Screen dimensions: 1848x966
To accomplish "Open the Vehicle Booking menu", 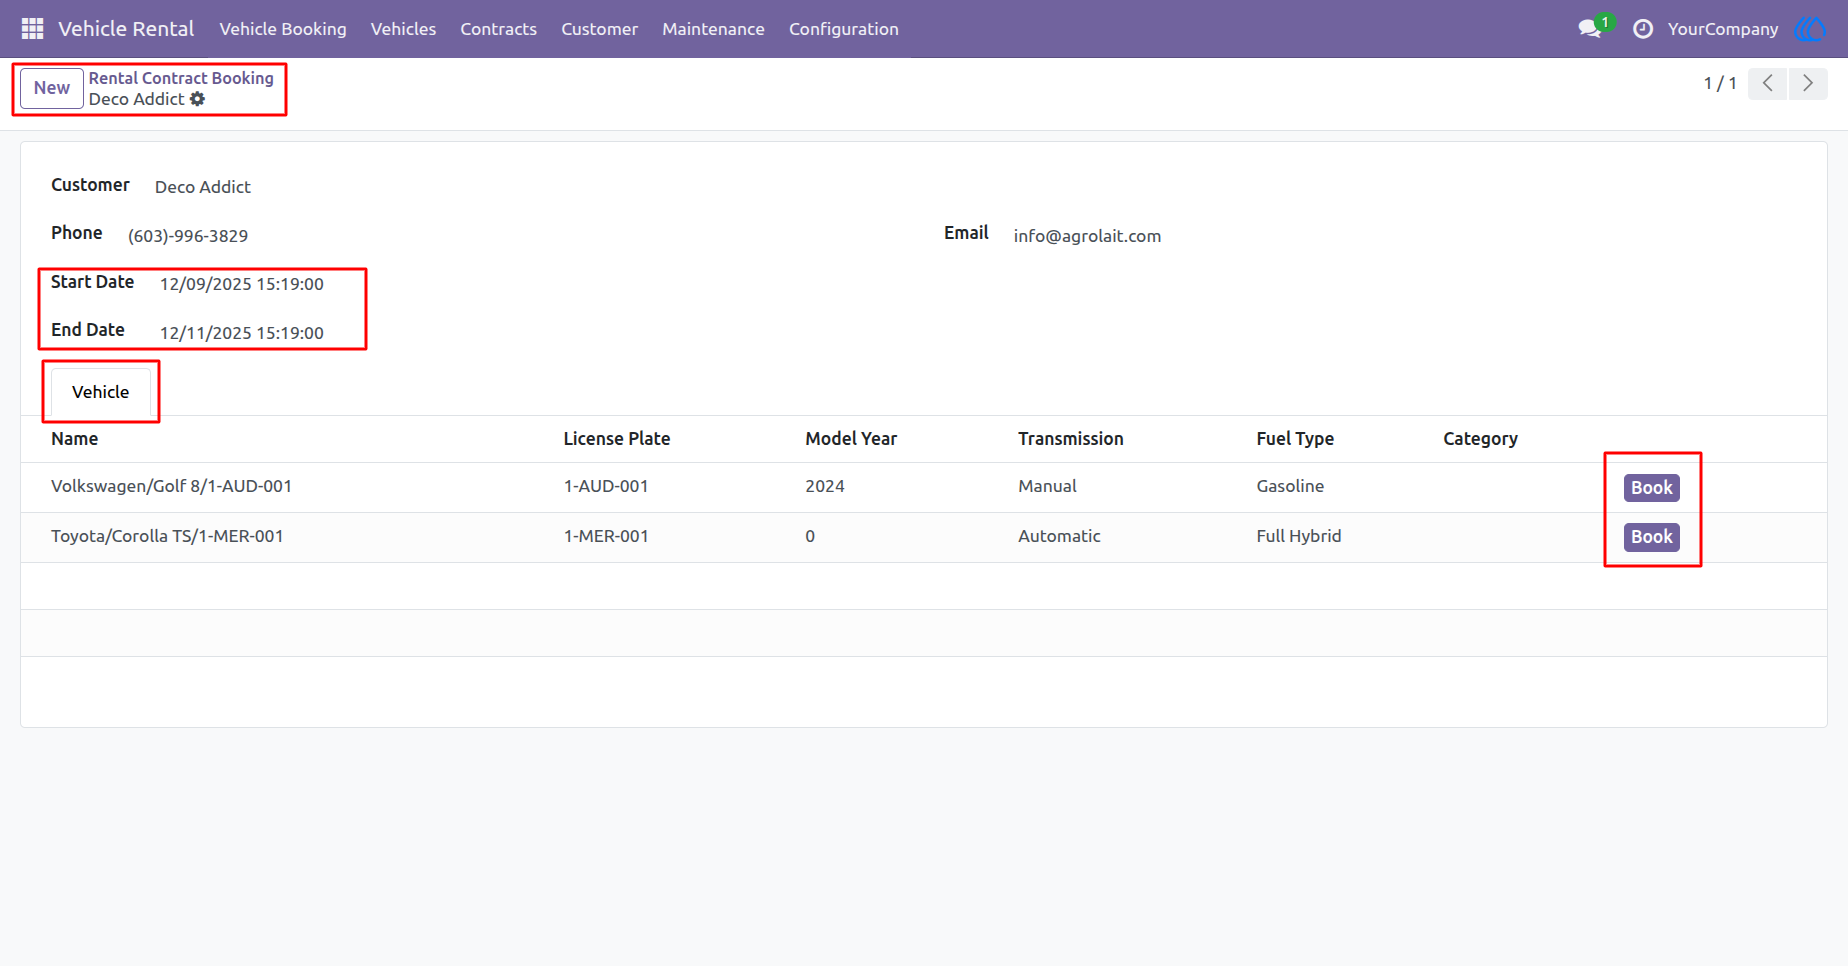I will tap(283, 29).
